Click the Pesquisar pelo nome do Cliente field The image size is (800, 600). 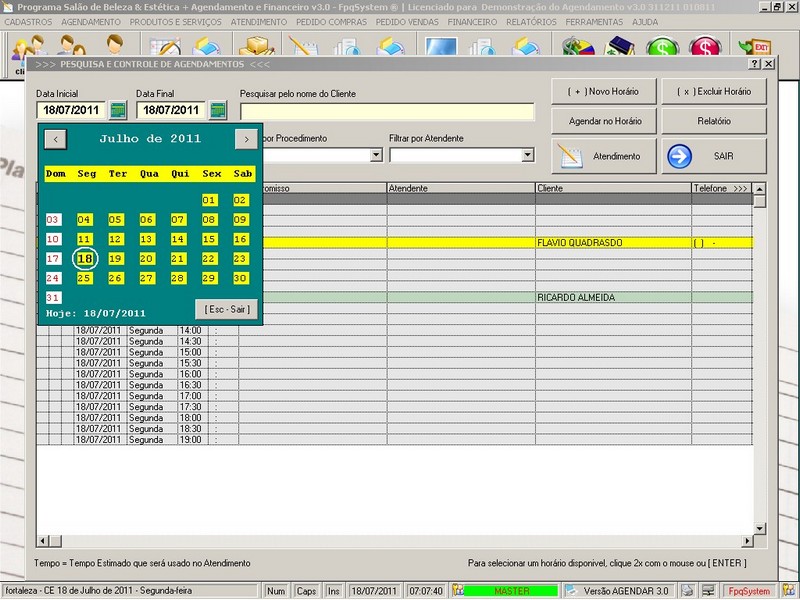point(386,111)
